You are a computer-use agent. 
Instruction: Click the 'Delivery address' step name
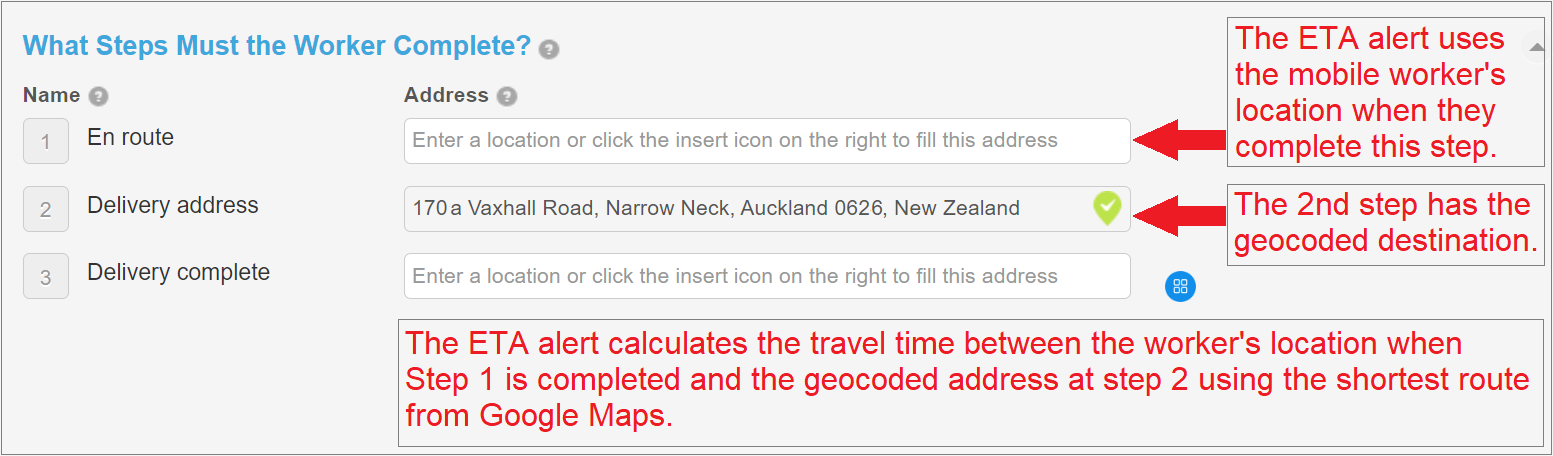(x=173, y=206)
